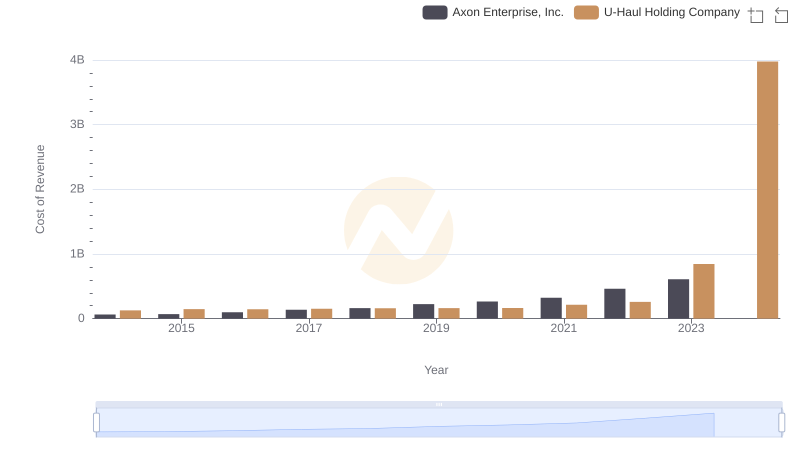Click the Year axis title
The height and width of the screenshot is (461, 800).
click(x=436, y=370)
